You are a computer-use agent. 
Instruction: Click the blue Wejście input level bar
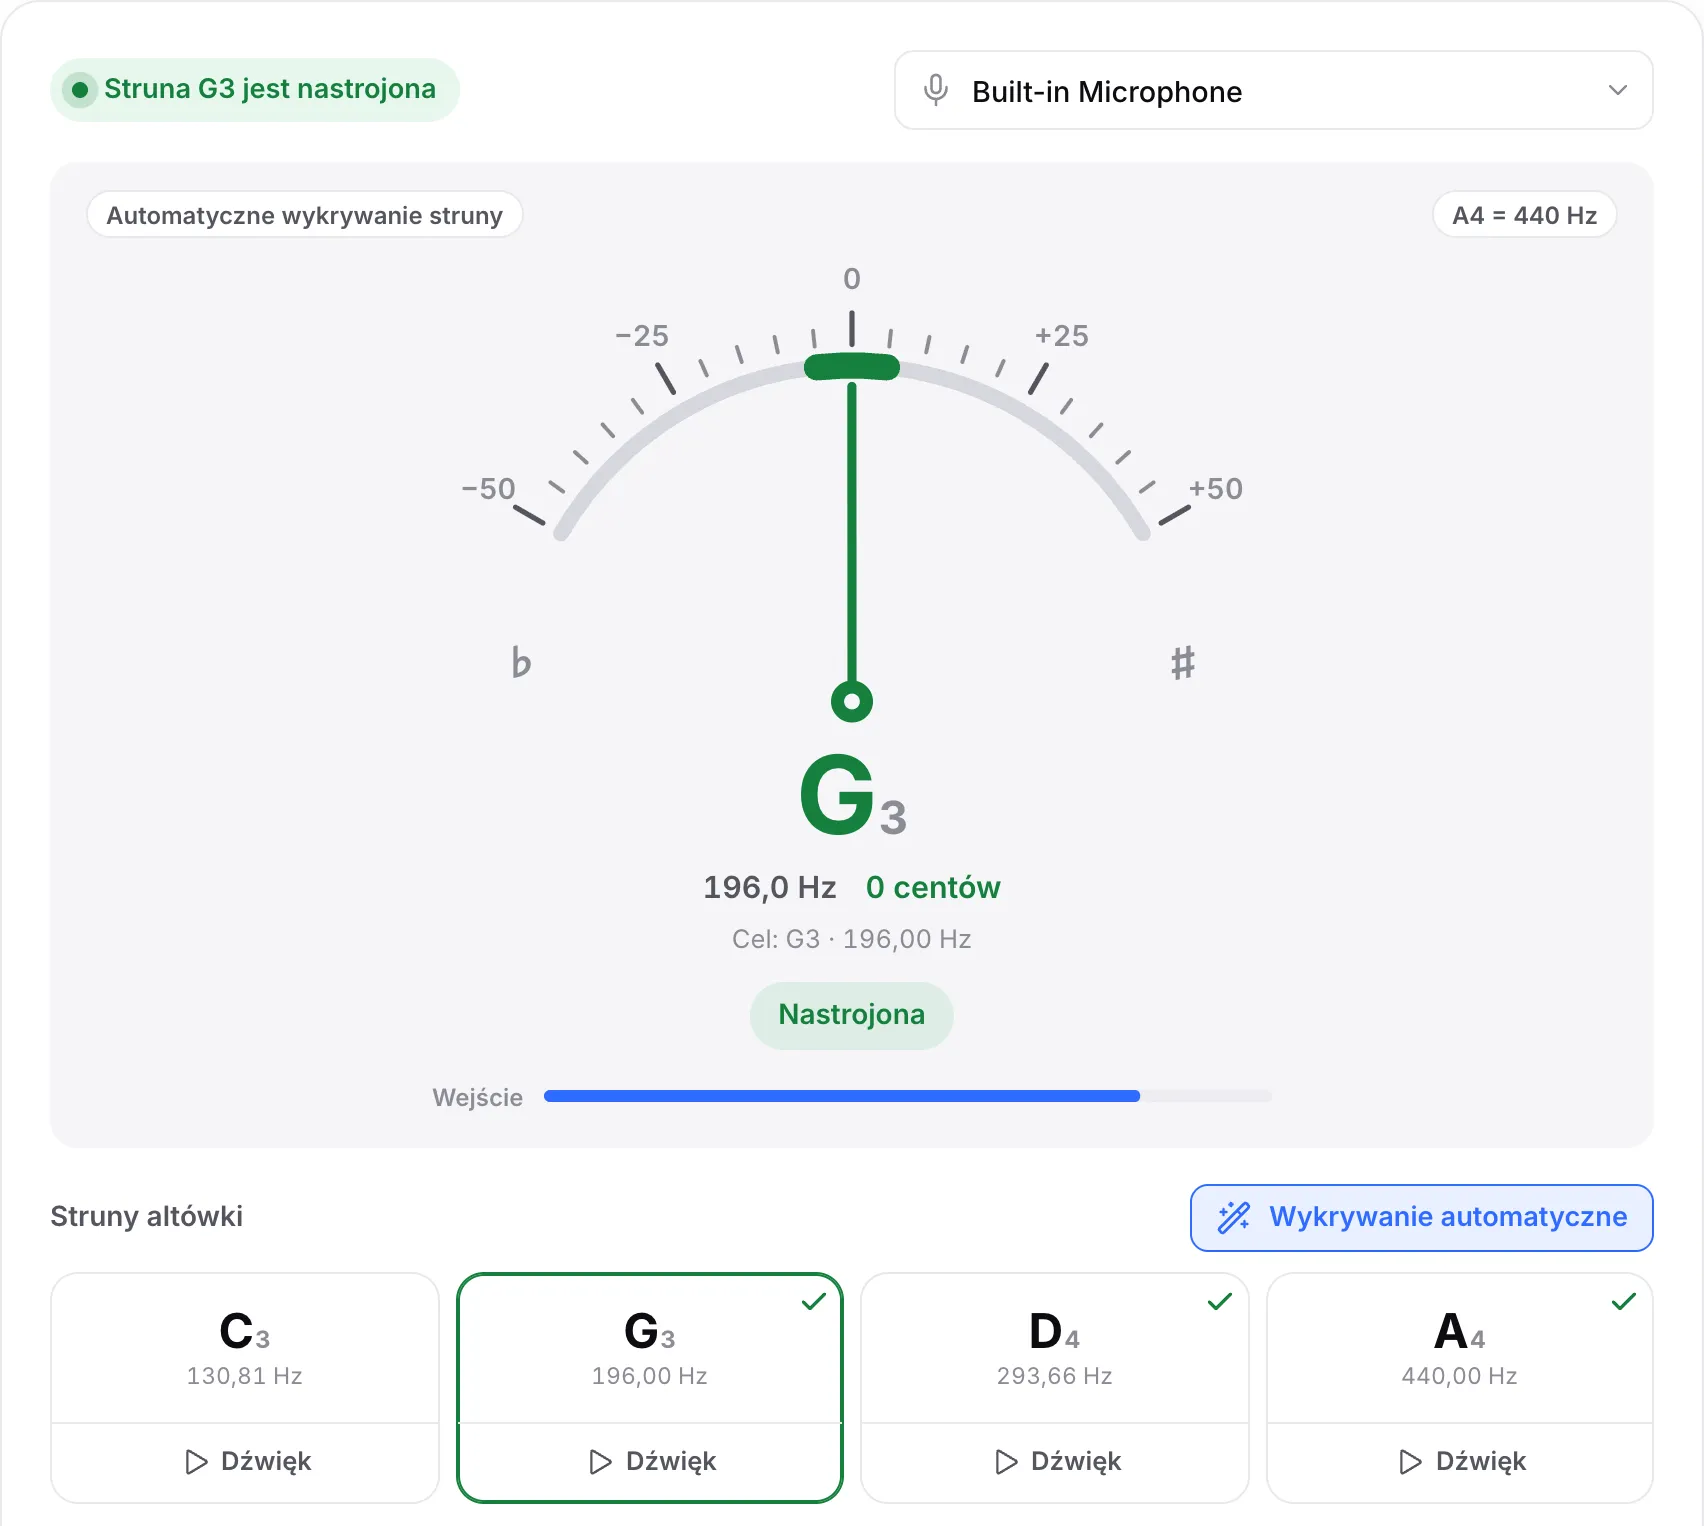point(842,1096)
